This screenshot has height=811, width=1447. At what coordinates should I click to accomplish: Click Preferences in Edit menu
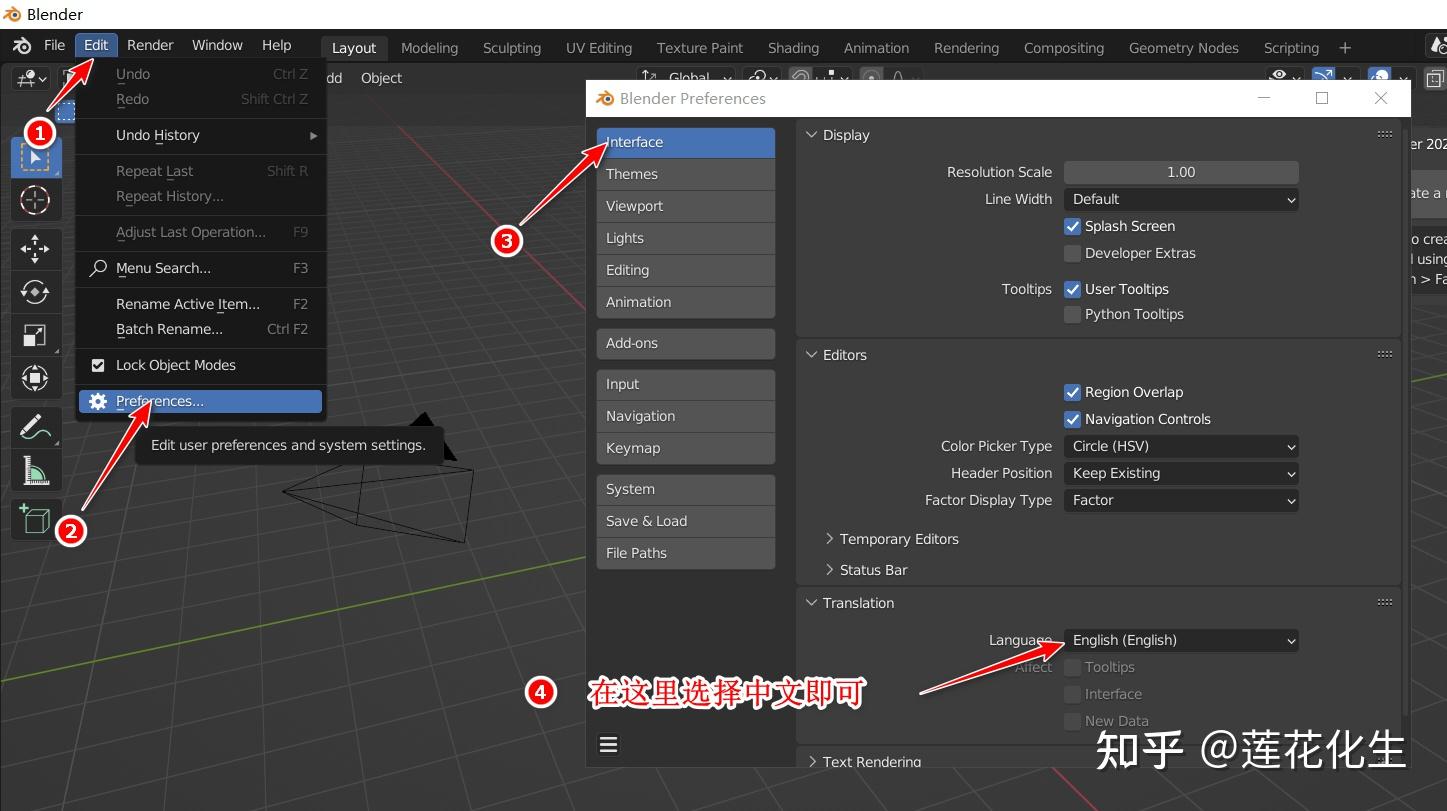point(200,401)
